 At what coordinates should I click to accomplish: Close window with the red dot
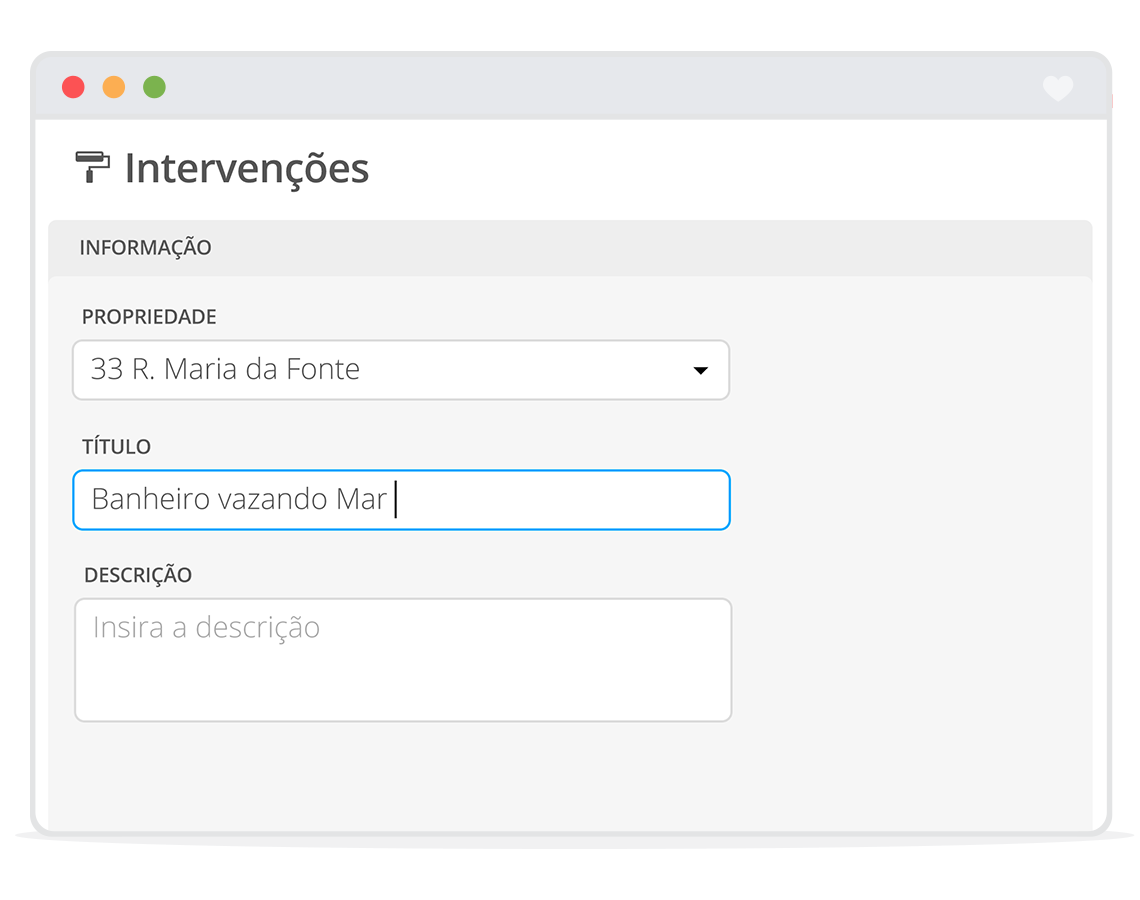pyautogui.click(x=73, y=87)
